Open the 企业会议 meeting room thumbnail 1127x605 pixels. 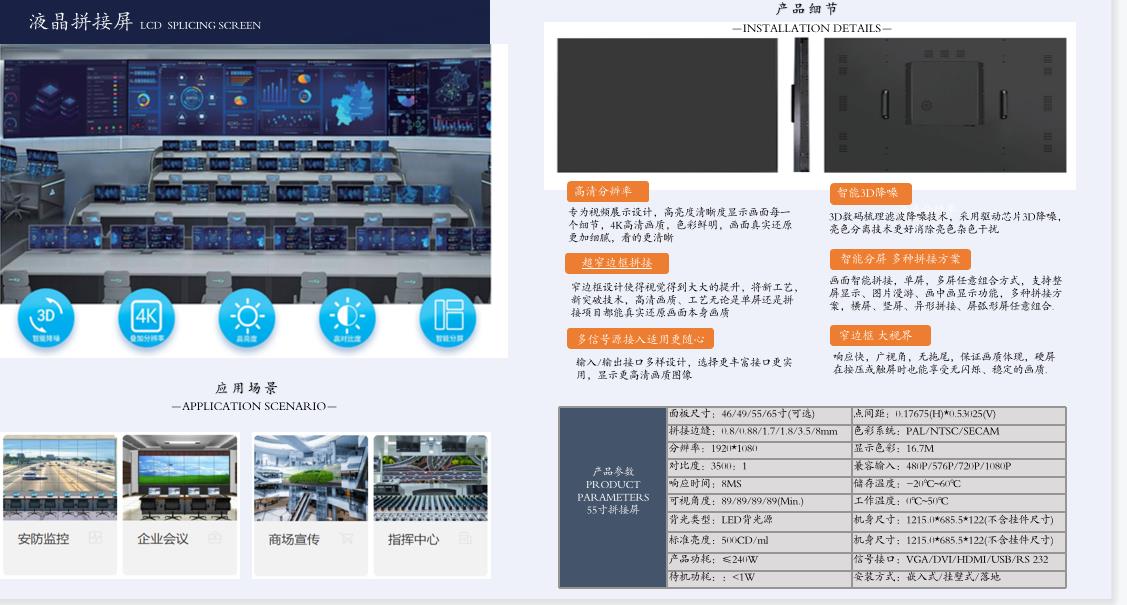click(180, 477)
